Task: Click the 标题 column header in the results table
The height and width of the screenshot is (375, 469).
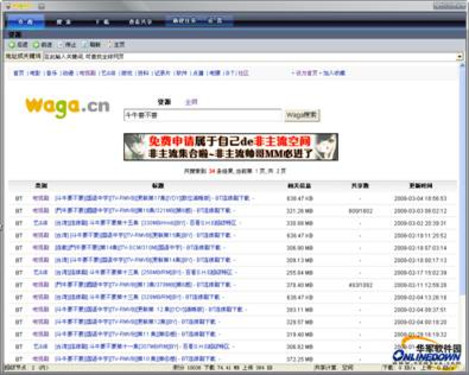Action: point(158,186)
